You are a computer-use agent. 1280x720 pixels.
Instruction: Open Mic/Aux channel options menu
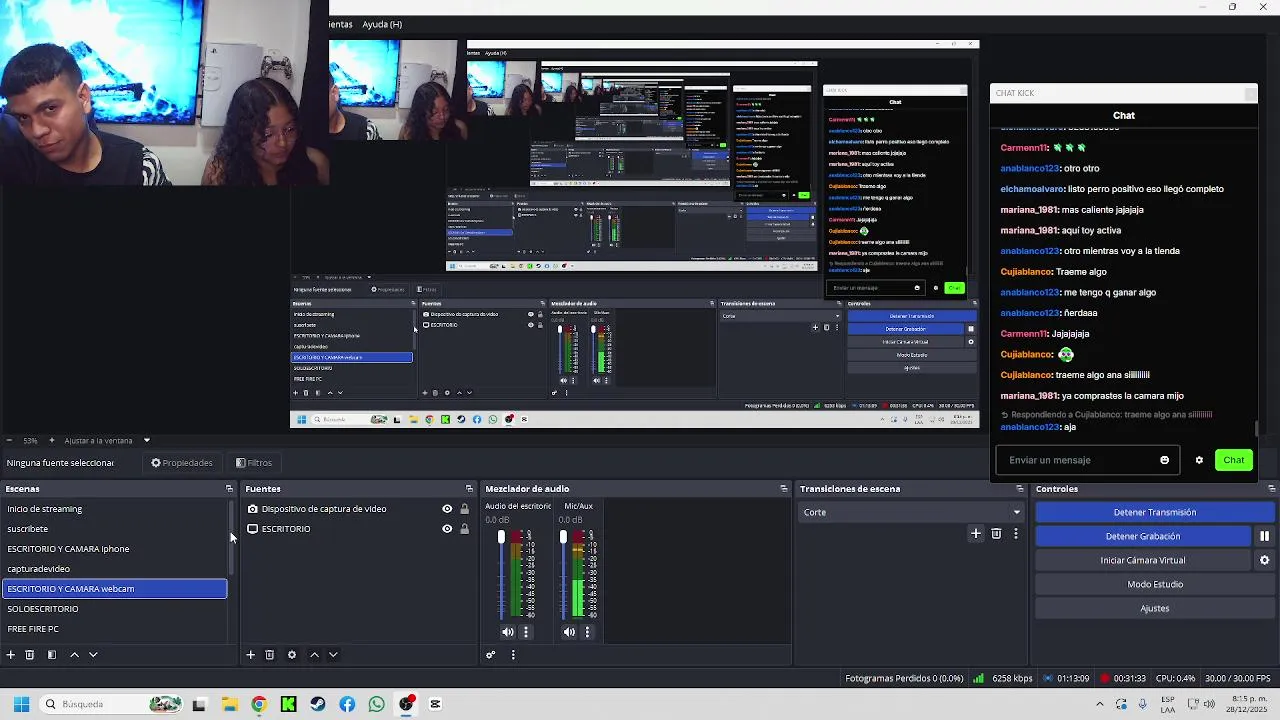click(587, 632)
